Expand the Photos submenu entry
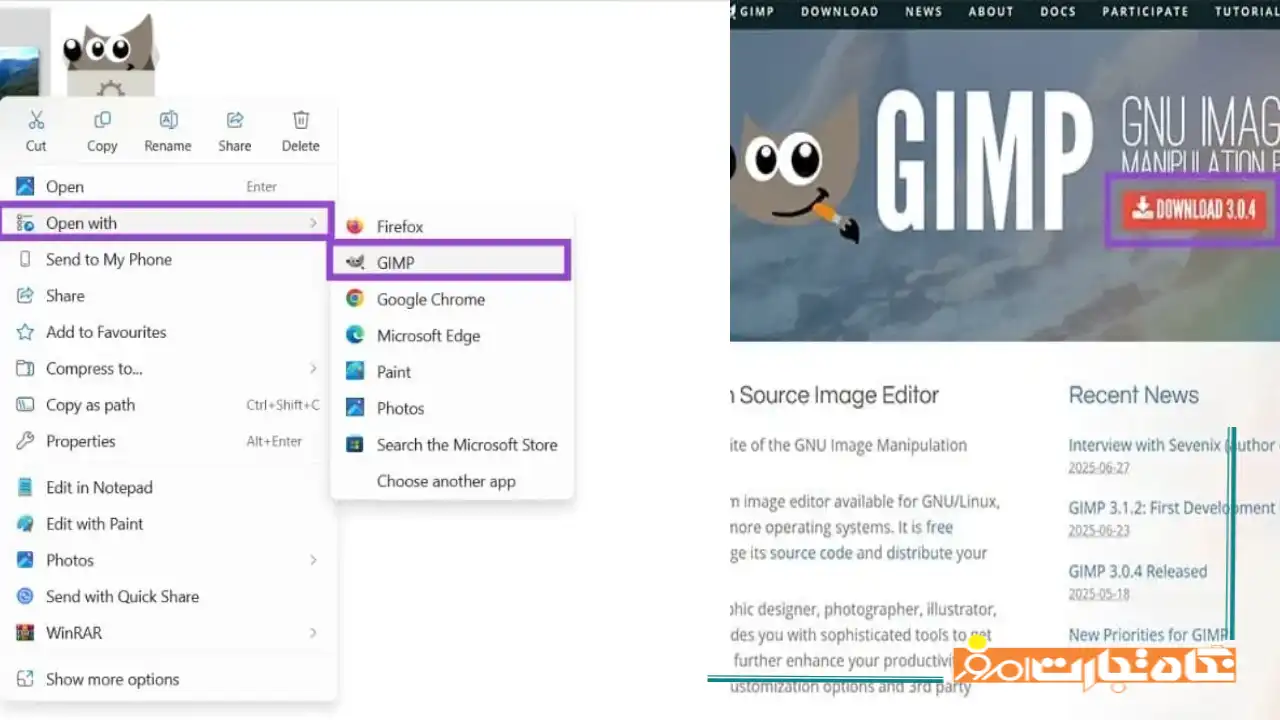The image size is (1280, 720). (x=313, y=560)
